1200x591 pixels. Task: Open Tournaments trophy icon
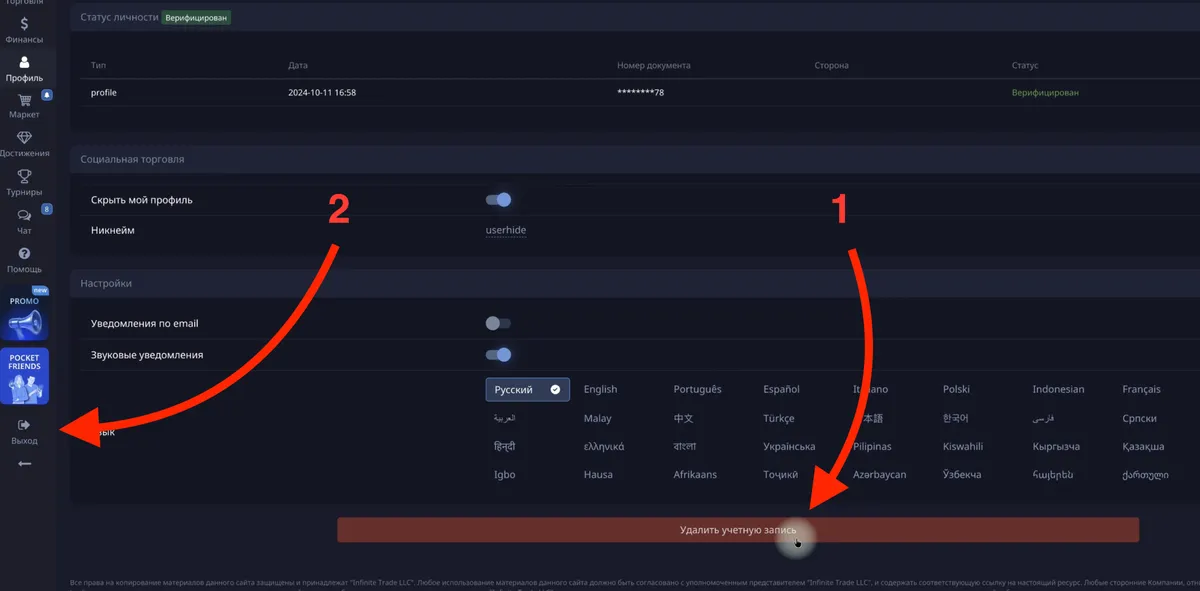pyautogui.click(x=24, y=177)
